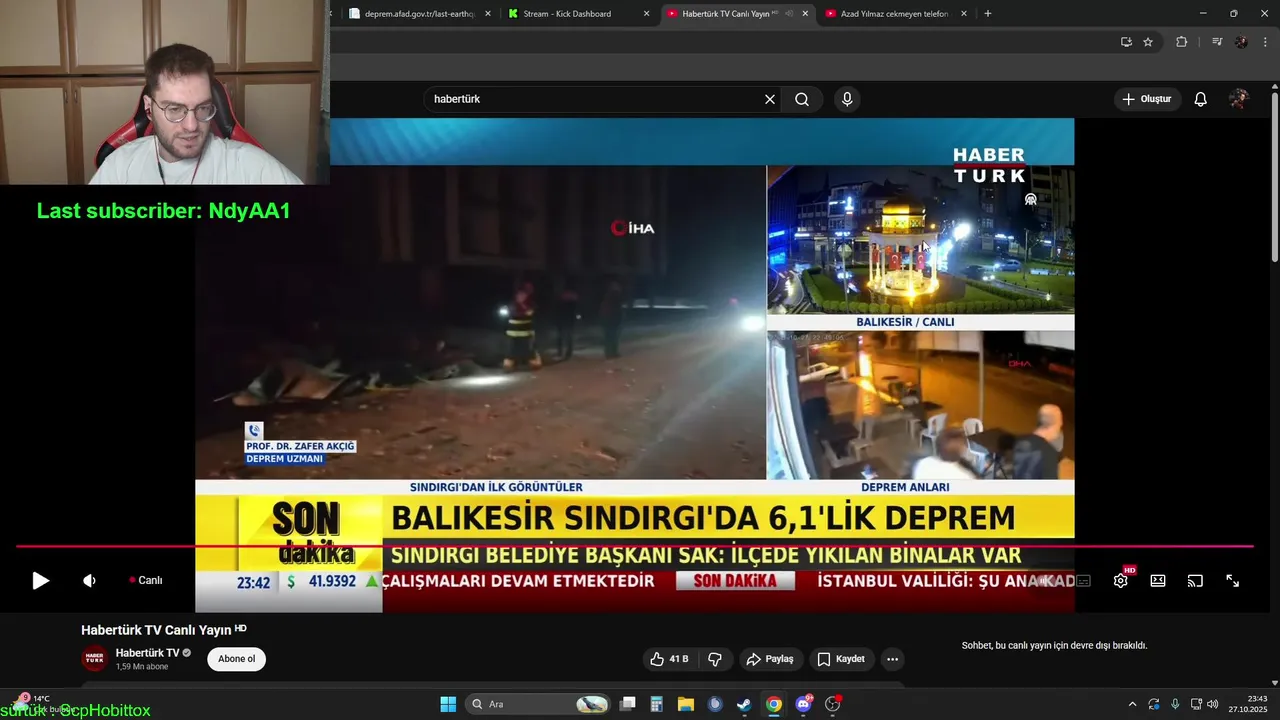Open Discord from taskbar
The image size is (1280, 720).
point(803,704)
